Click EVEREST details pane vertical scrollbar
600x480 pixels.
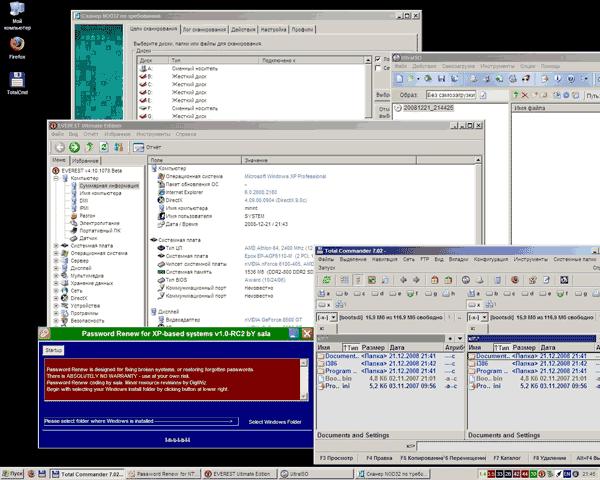click(478, 200)
